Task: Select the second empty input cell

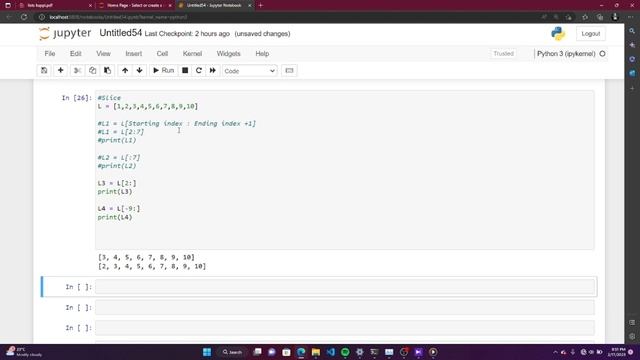Action: click(x=344, y=307)
